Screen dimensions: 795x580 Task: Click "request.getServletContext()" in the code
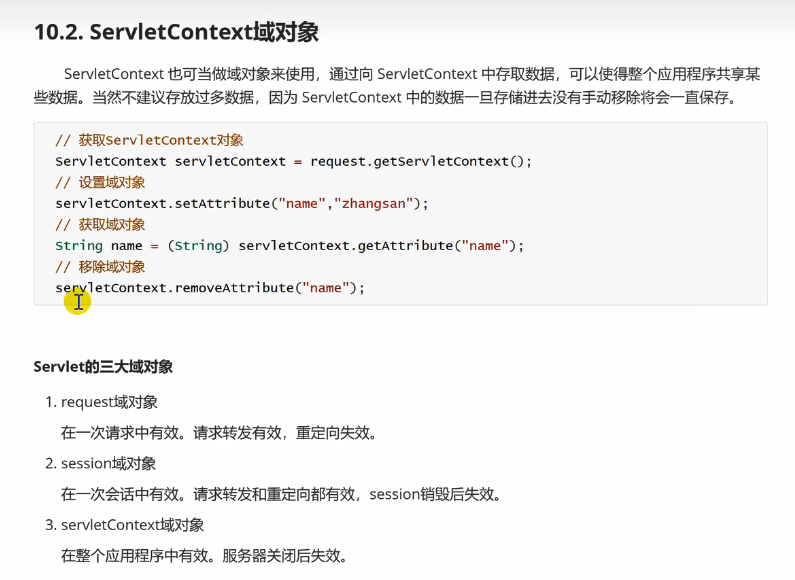(x=420, y=161)
